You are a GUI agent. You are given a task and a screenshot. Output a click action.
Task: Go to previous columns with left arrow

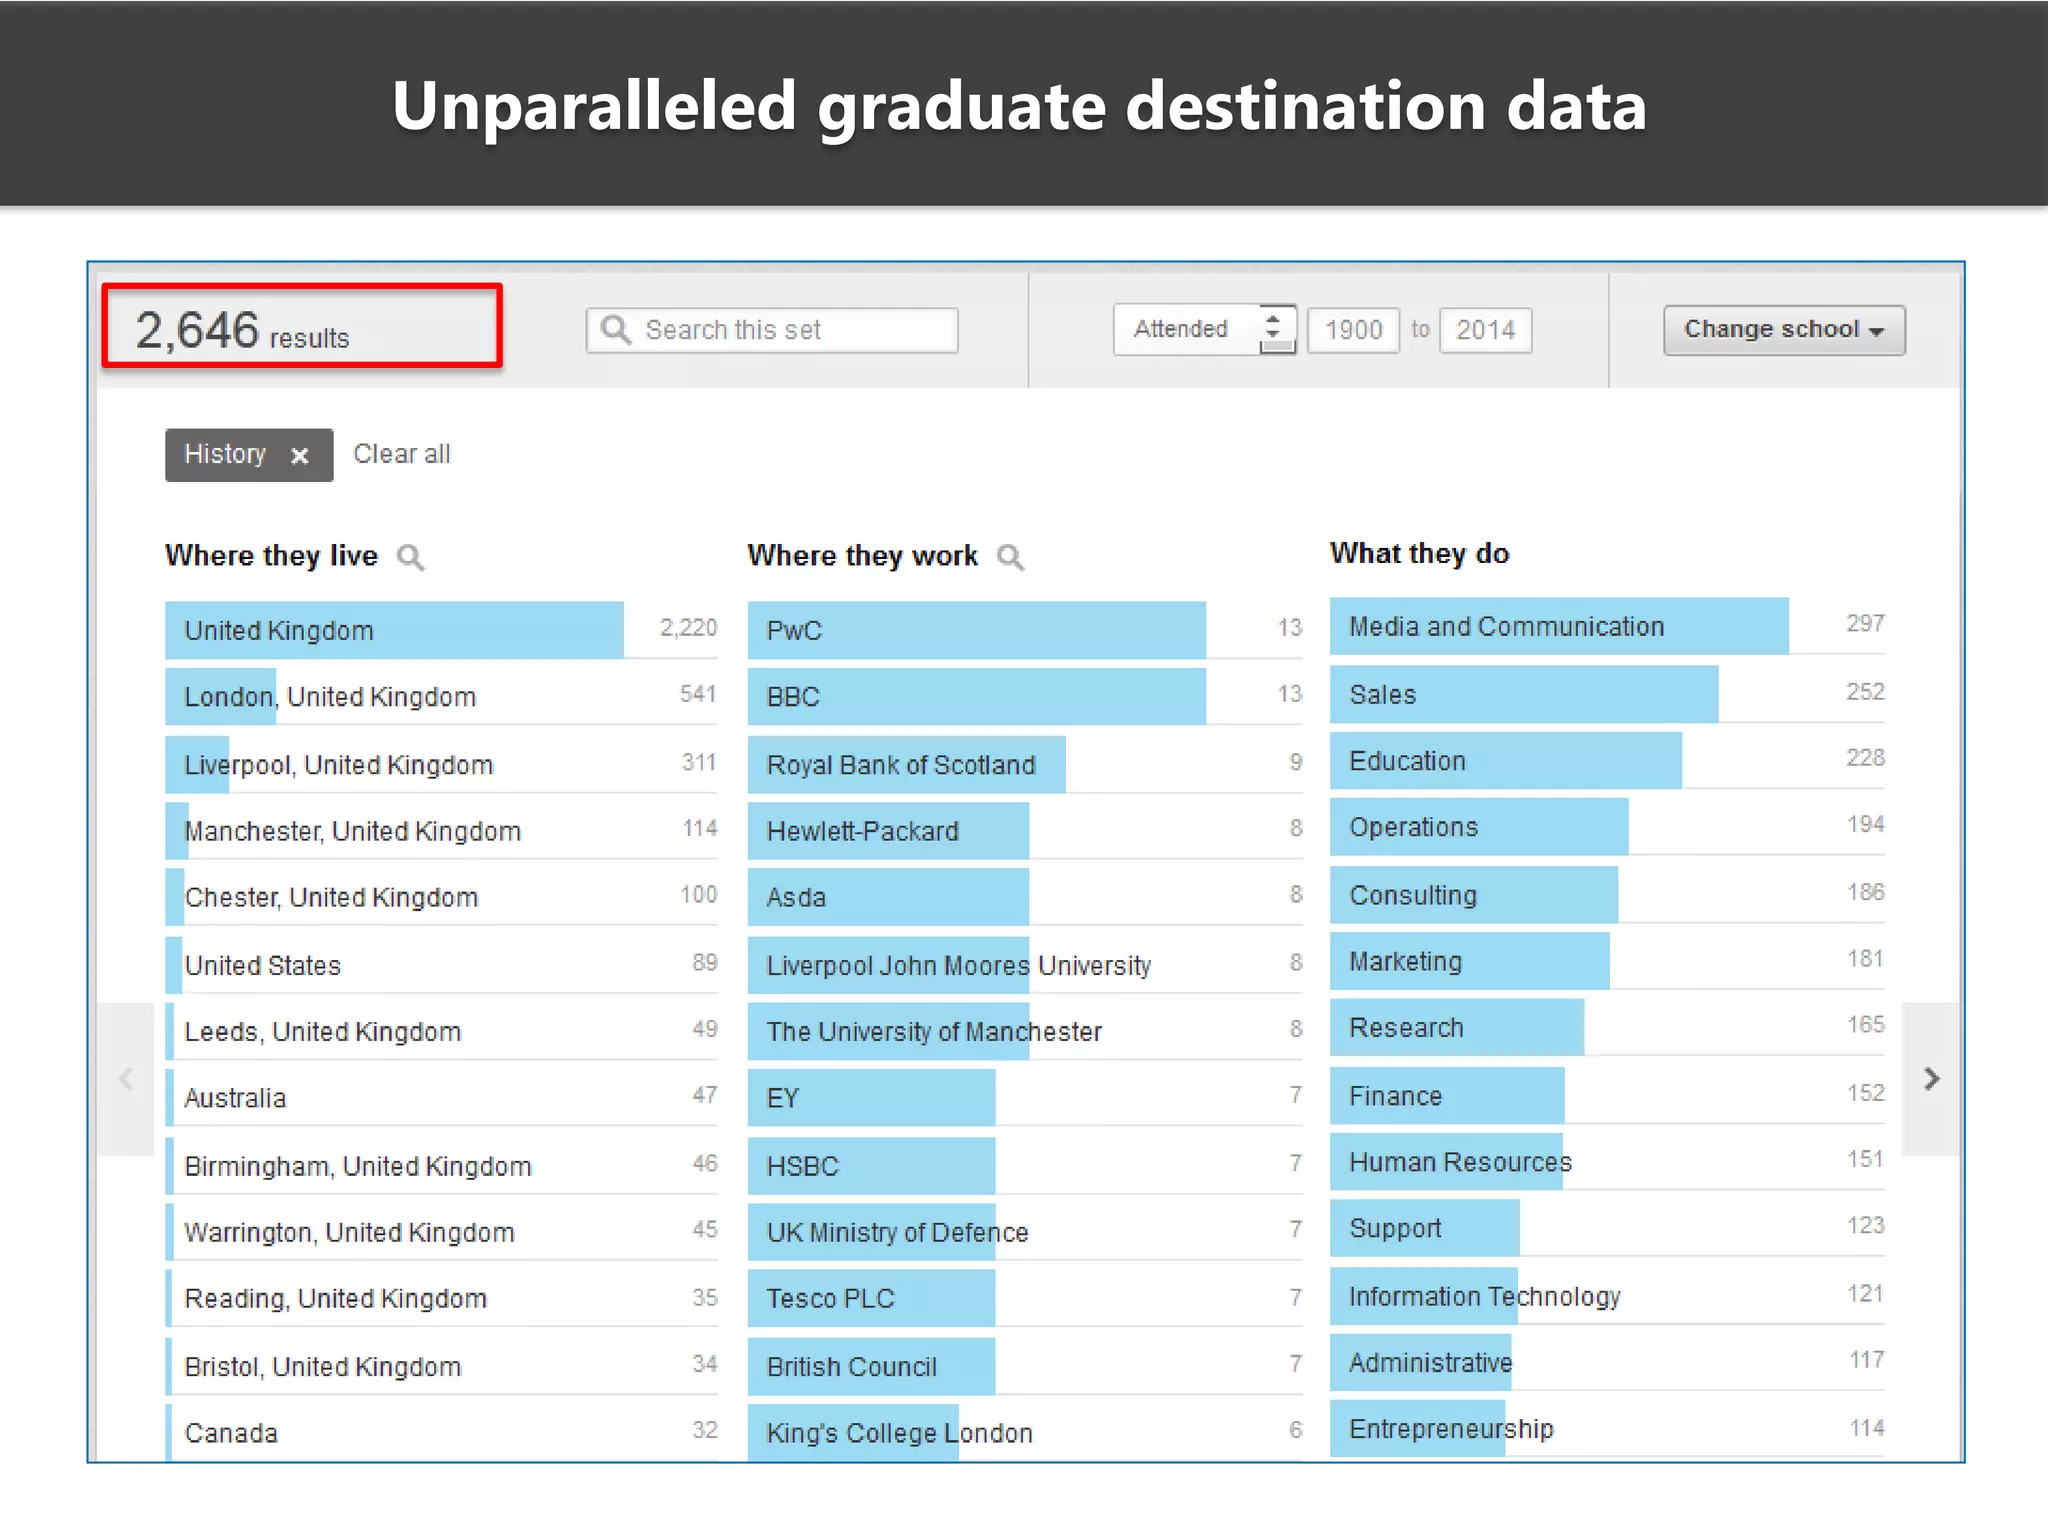tap(126, 1079)
